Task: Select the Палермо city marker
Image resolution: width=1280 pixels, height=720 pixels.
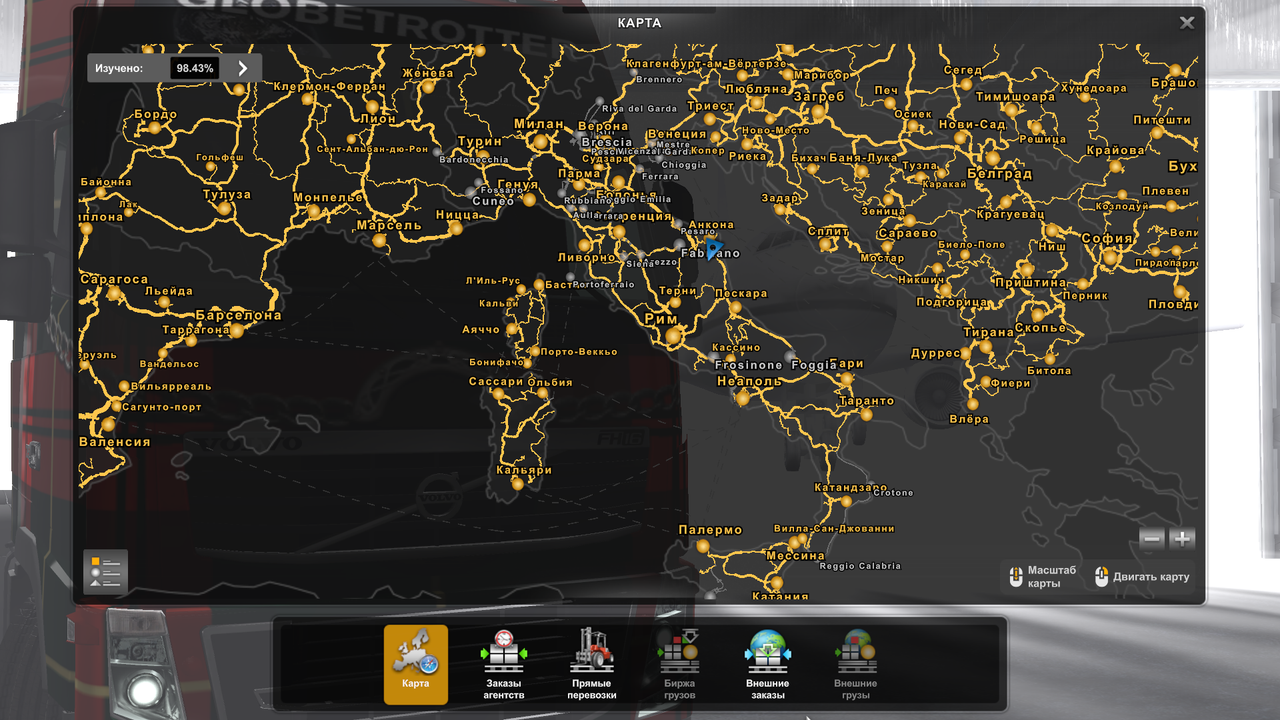Action: 703,546
